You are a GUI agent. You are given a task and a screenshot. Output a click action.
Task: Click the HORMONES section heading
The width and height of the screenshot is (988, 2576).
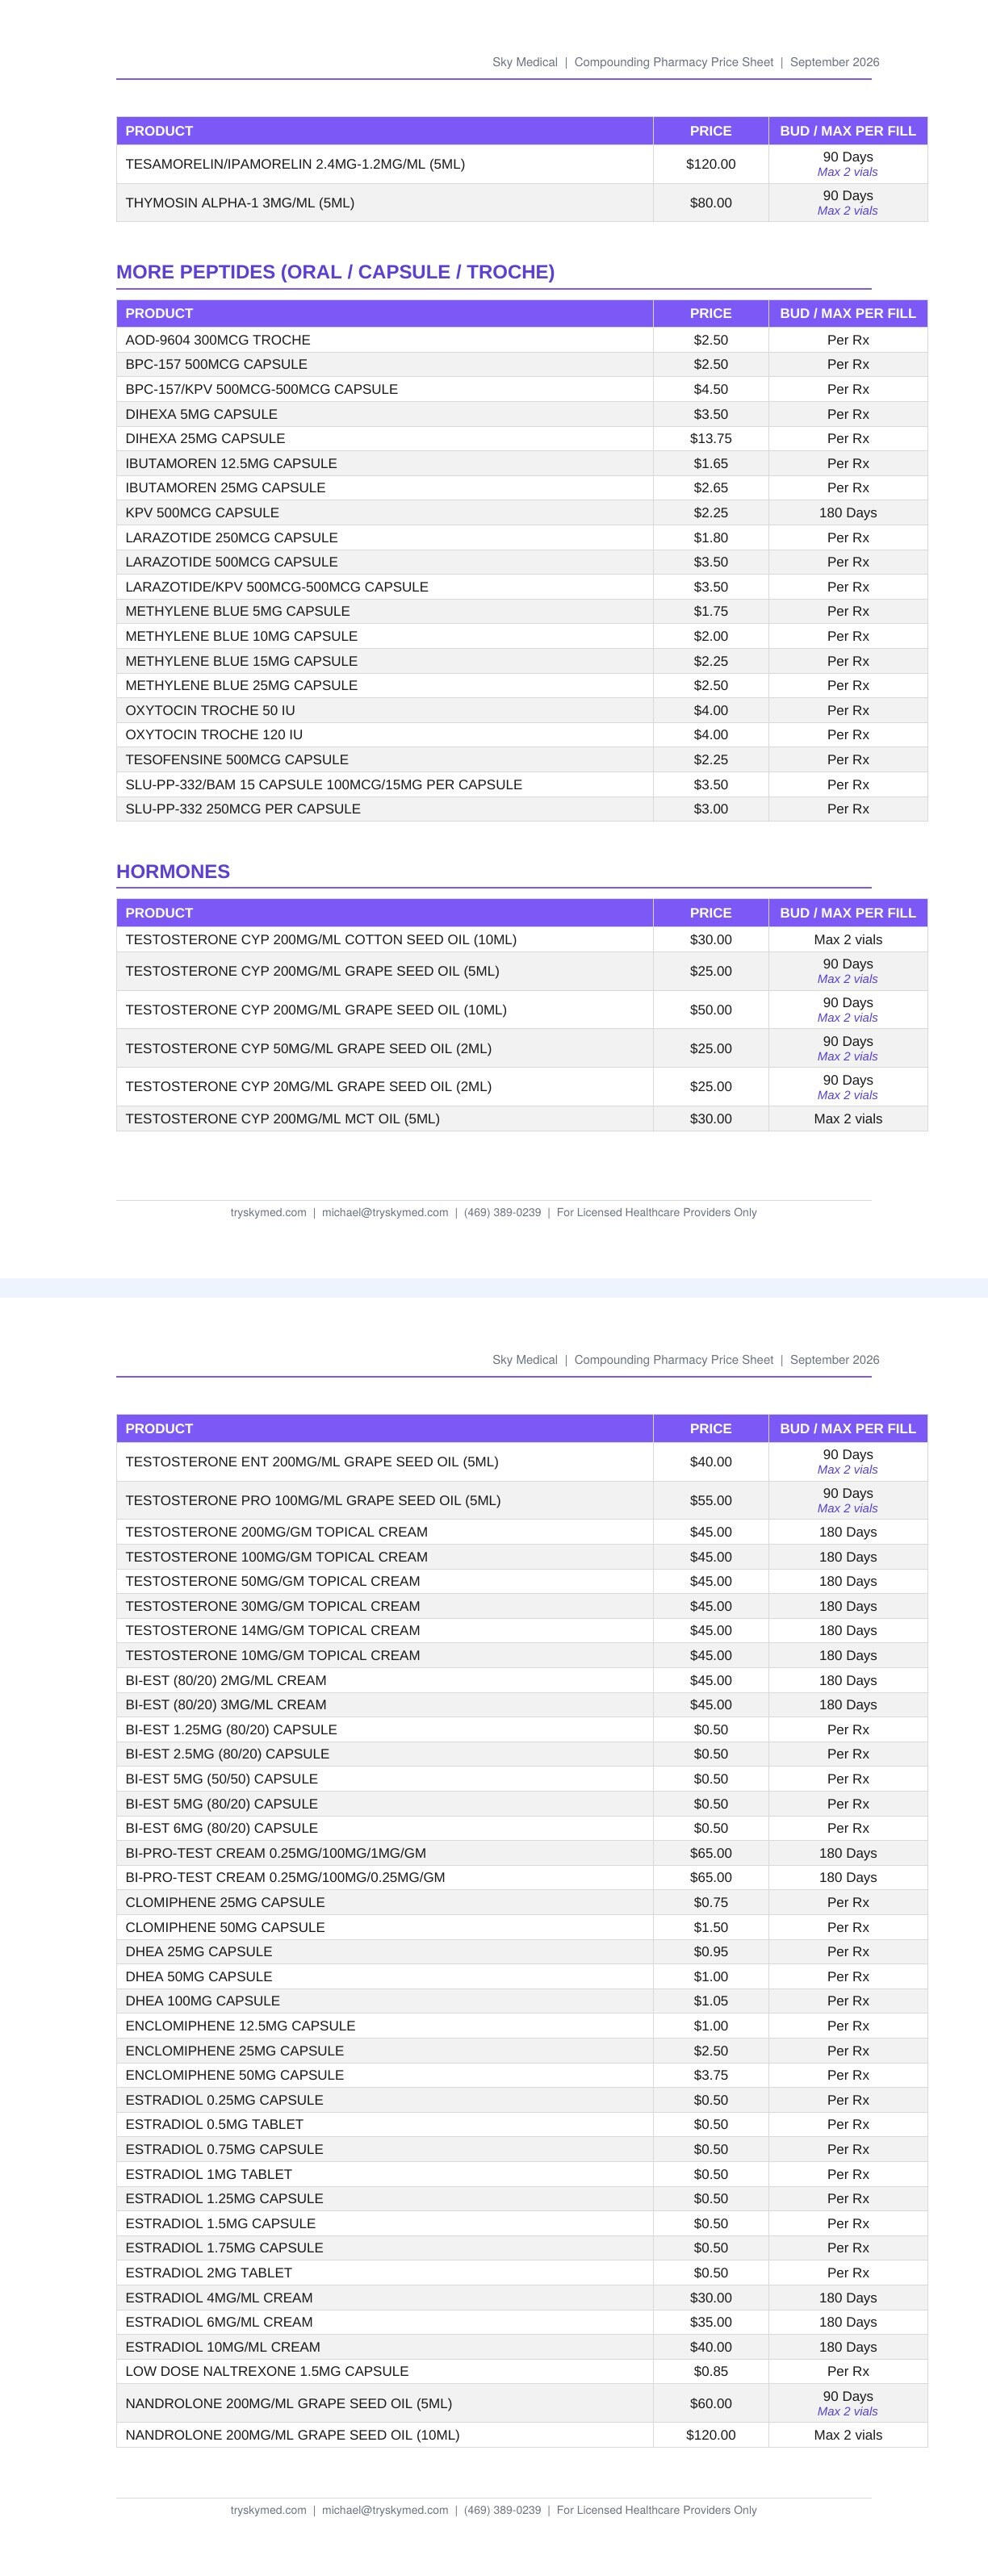(x=173, y=871)
